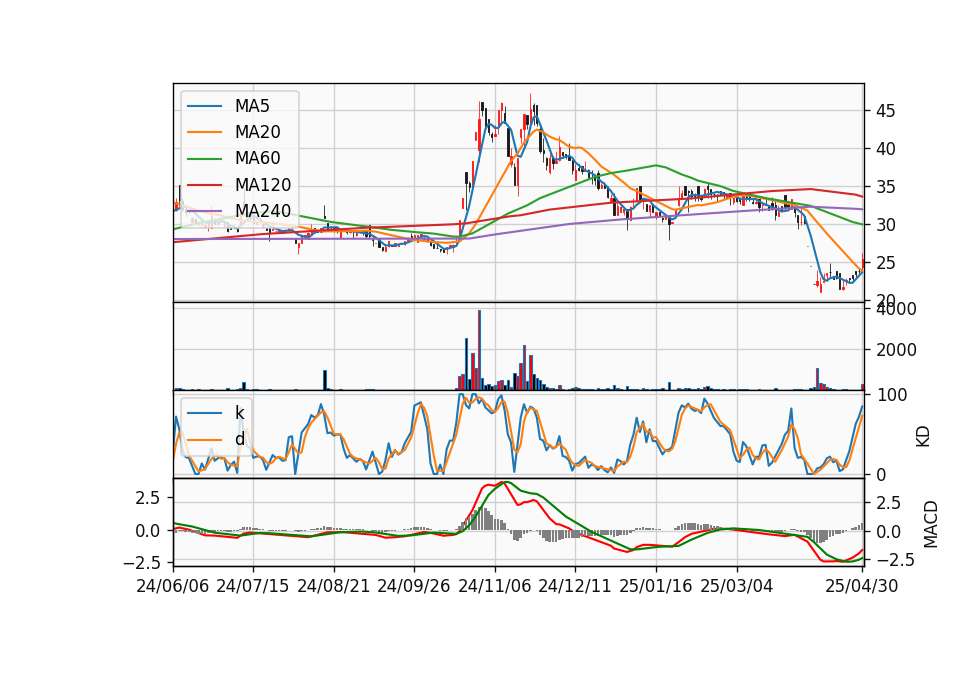Viewport: 960px width, 690px height.
Task: Click the 40 price axis label
Action: click(x=885, y=149)
